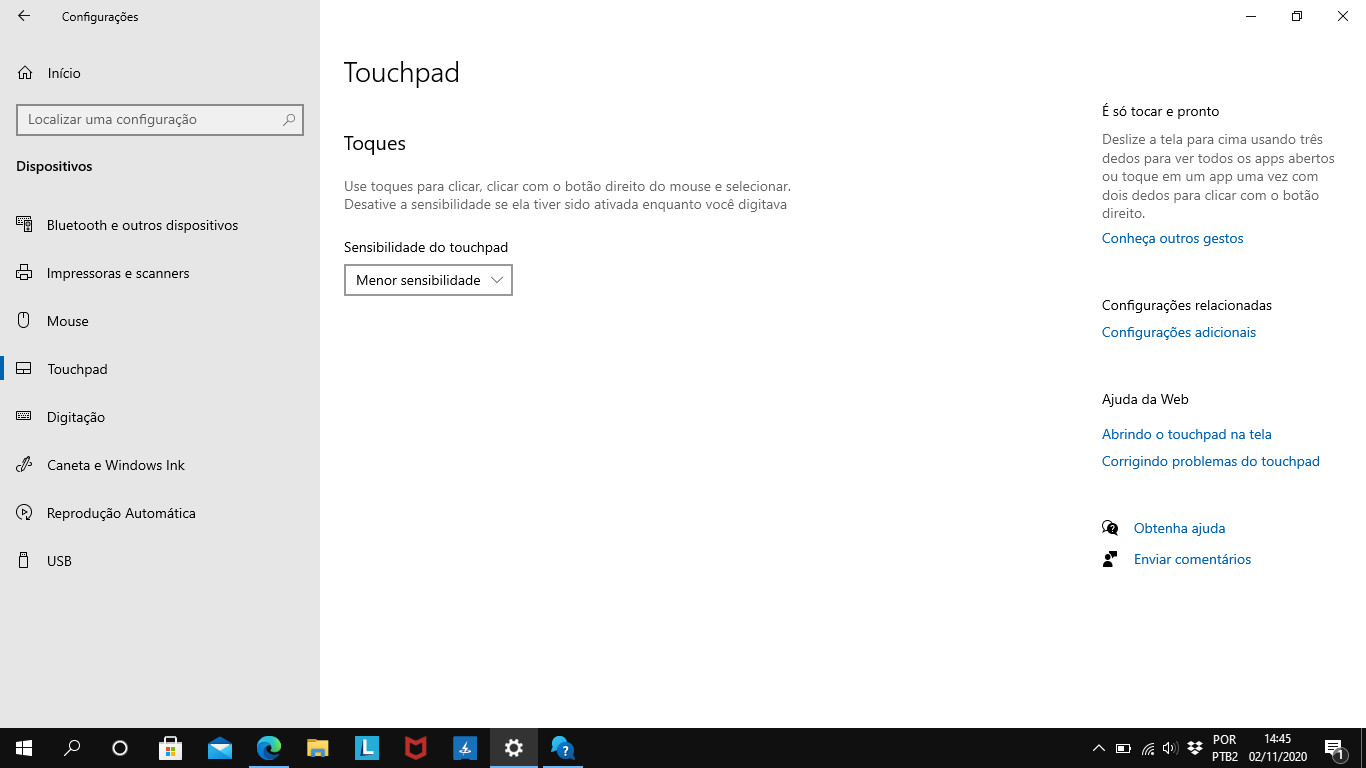Open the Dropbox icon in system tray
The height and width of the screenshot is (768, 1366).
point(1194,747)
